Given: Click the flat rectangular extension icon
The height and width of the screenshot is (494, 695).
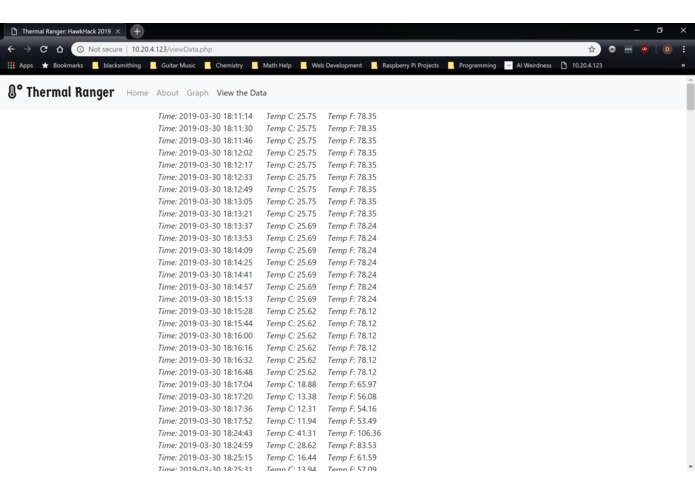Looking at the screenshot, I should point(629,50).
